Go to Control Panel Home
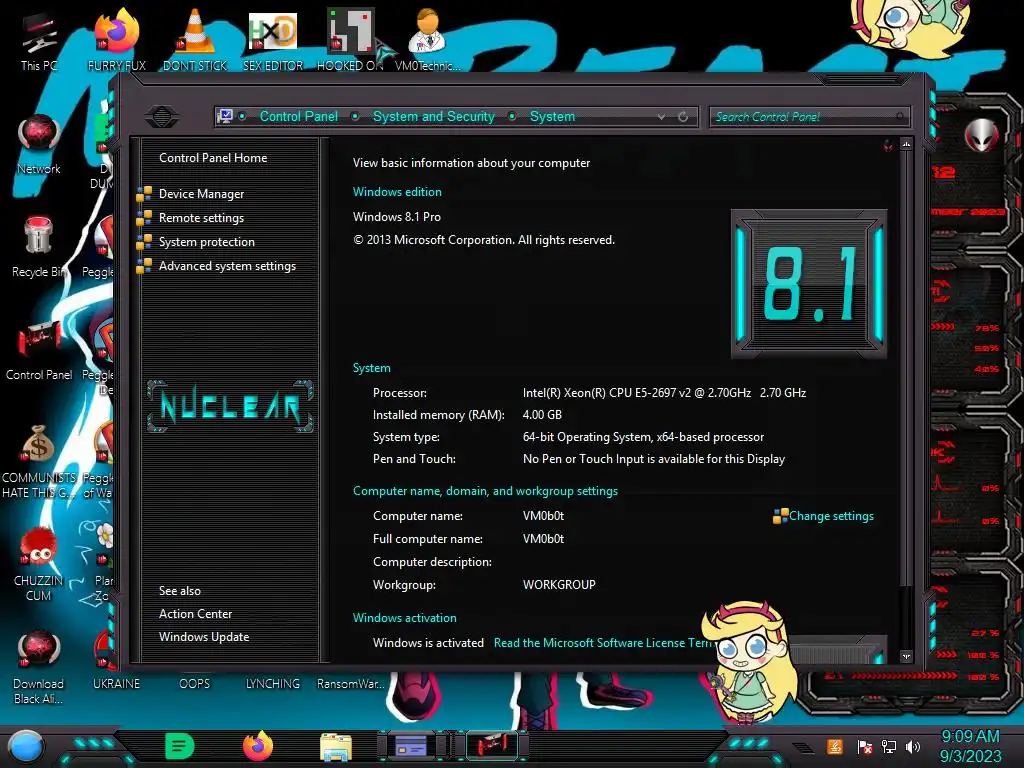Screen dimensions: 1024x768 tap(213, 157)
